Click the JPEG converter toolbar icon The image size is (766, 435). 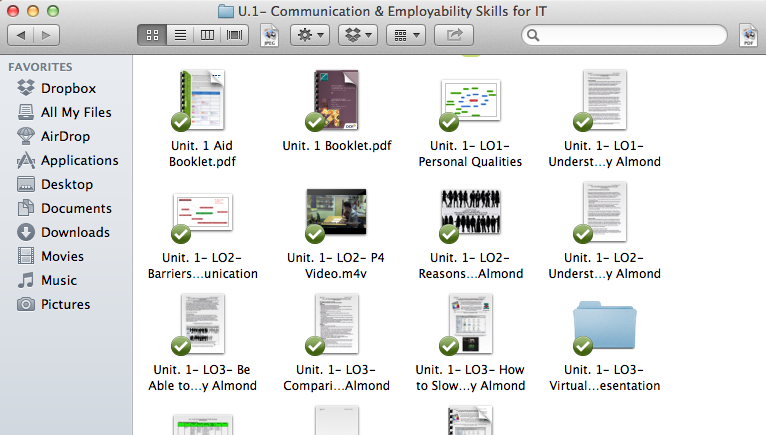point(270,36)
